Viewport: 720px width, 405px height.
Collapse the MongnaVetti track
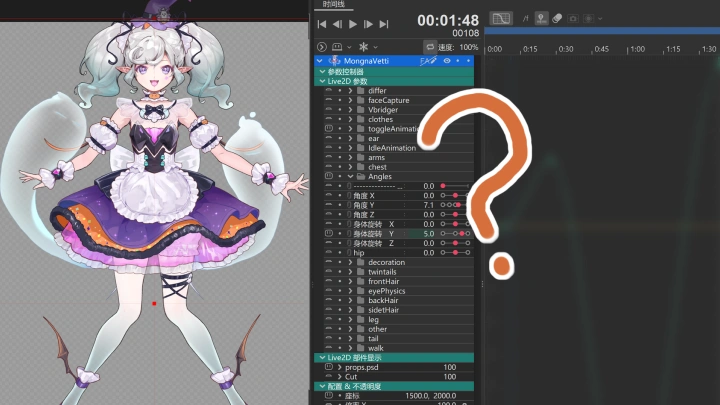pos(320,61)
